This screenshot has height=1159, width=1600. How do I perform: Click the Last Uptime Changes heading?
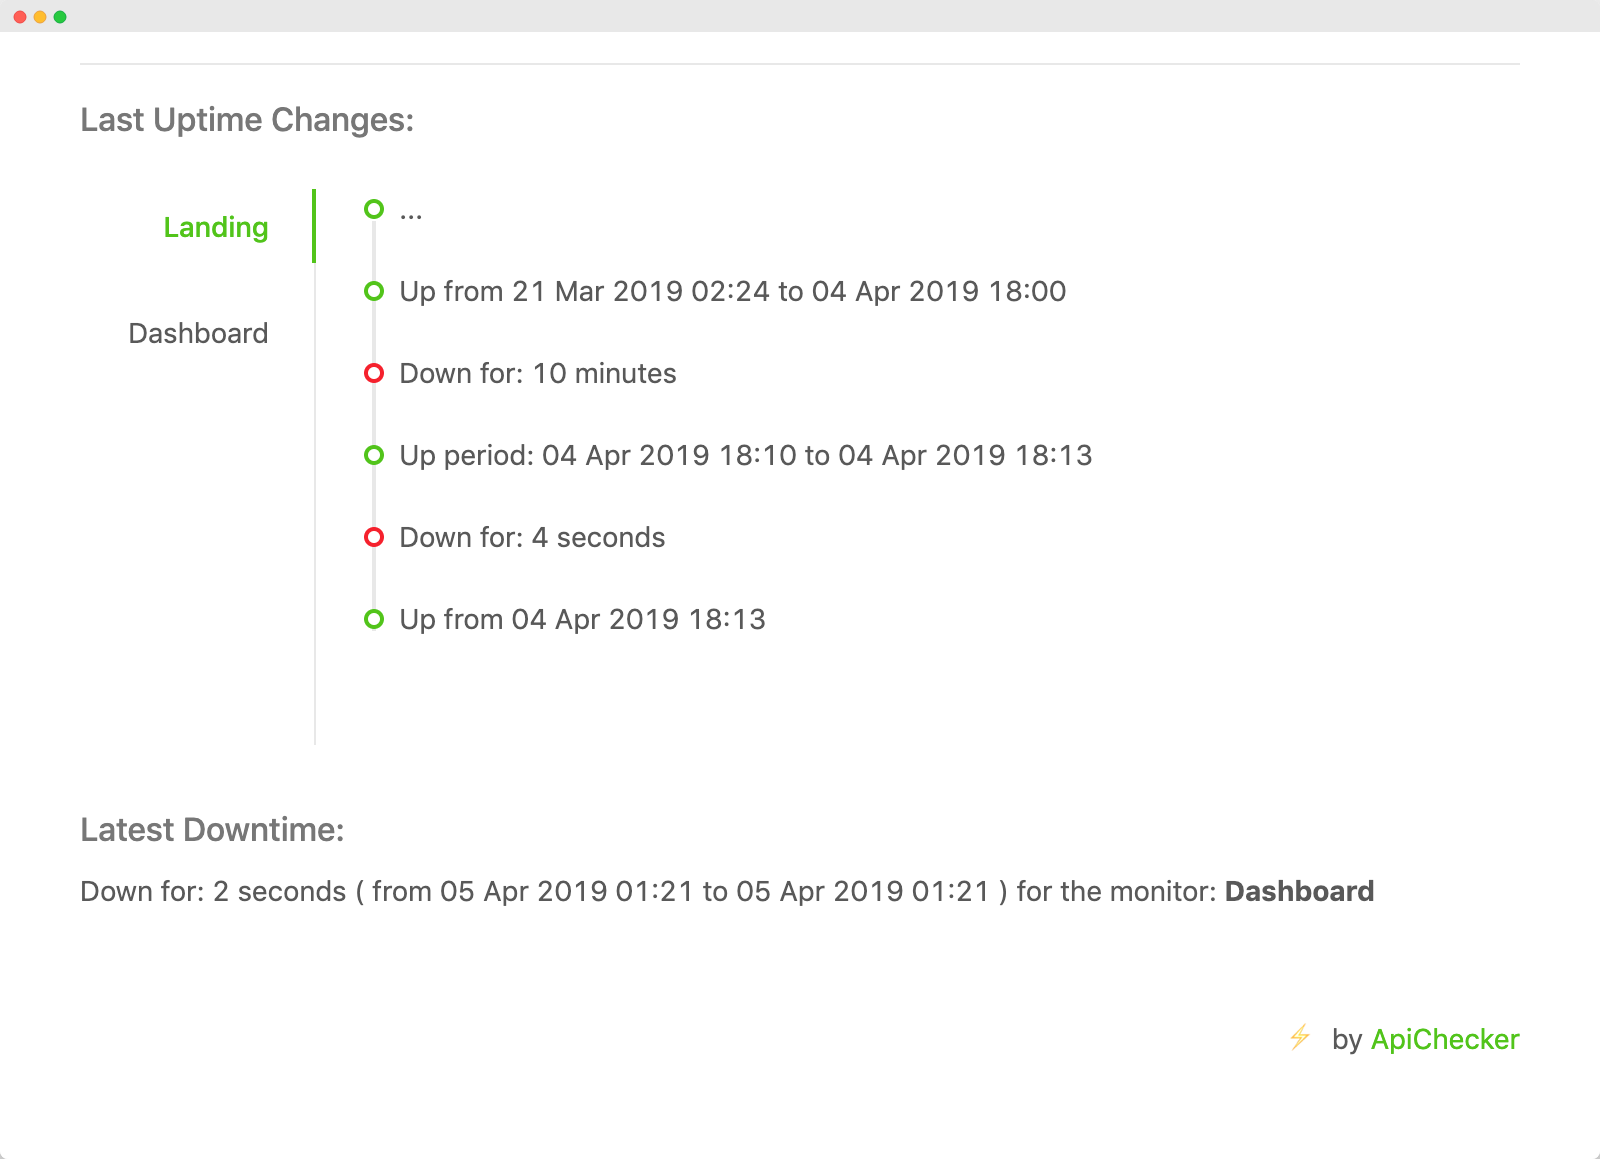[247, 120]
